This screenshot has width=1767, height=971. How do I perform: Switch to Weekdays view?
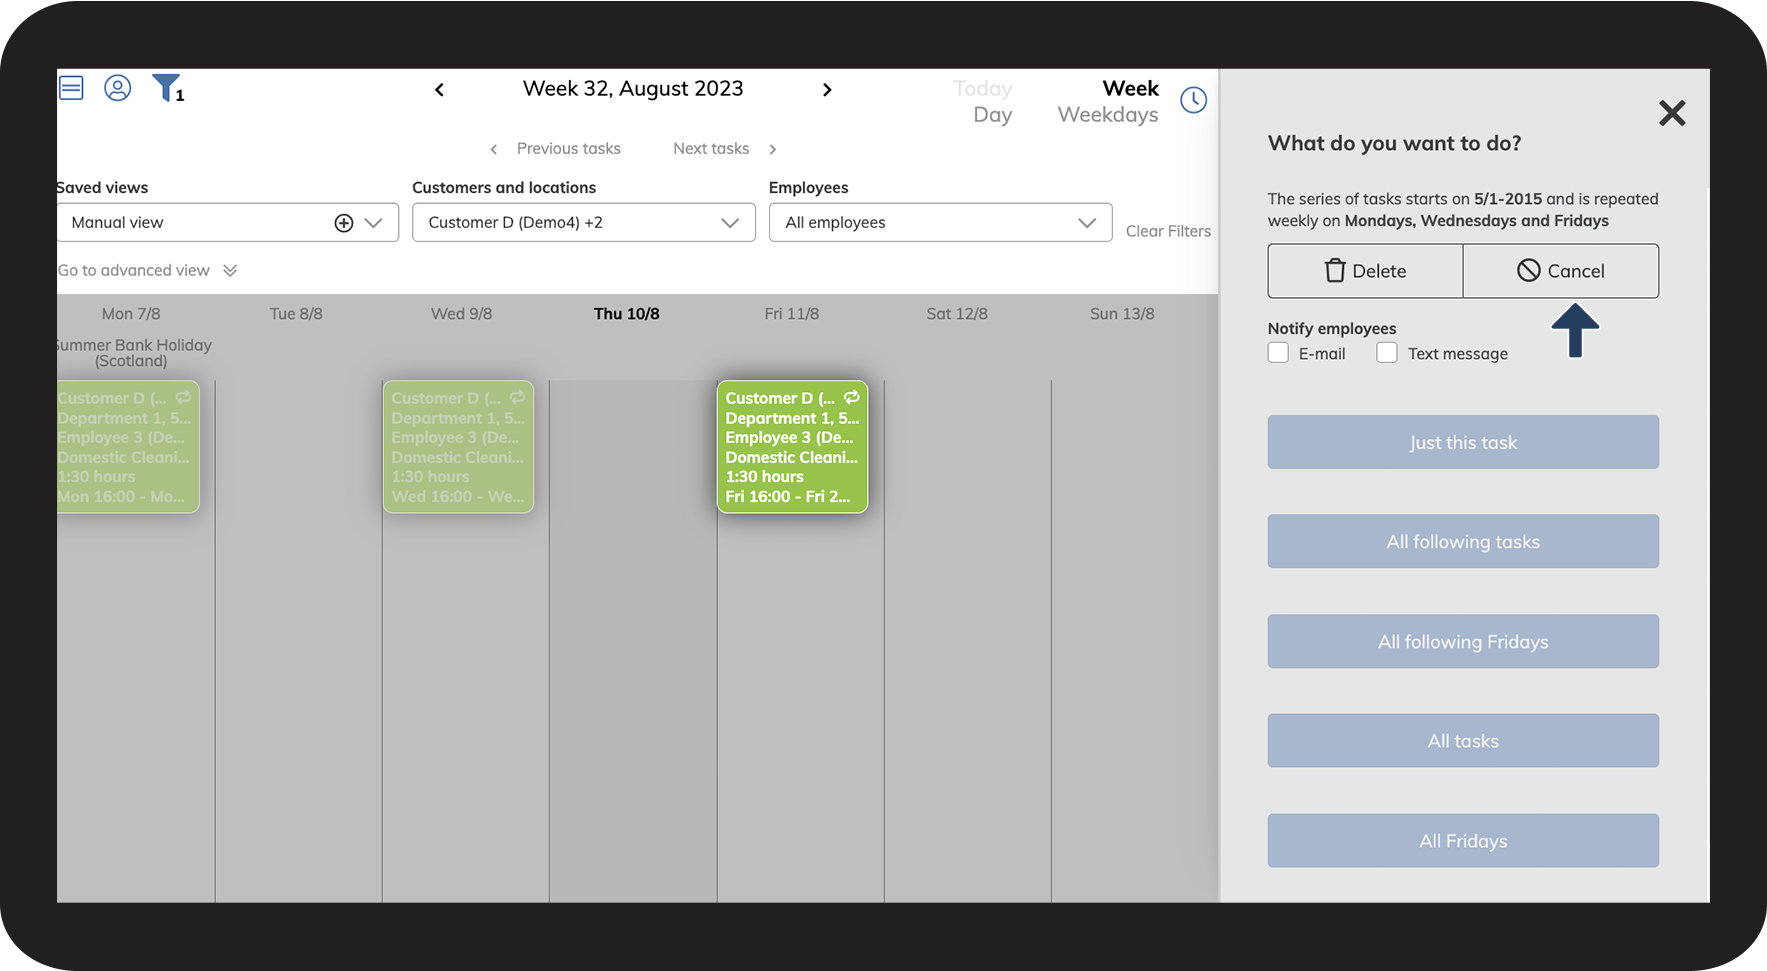click(1108, 115)
